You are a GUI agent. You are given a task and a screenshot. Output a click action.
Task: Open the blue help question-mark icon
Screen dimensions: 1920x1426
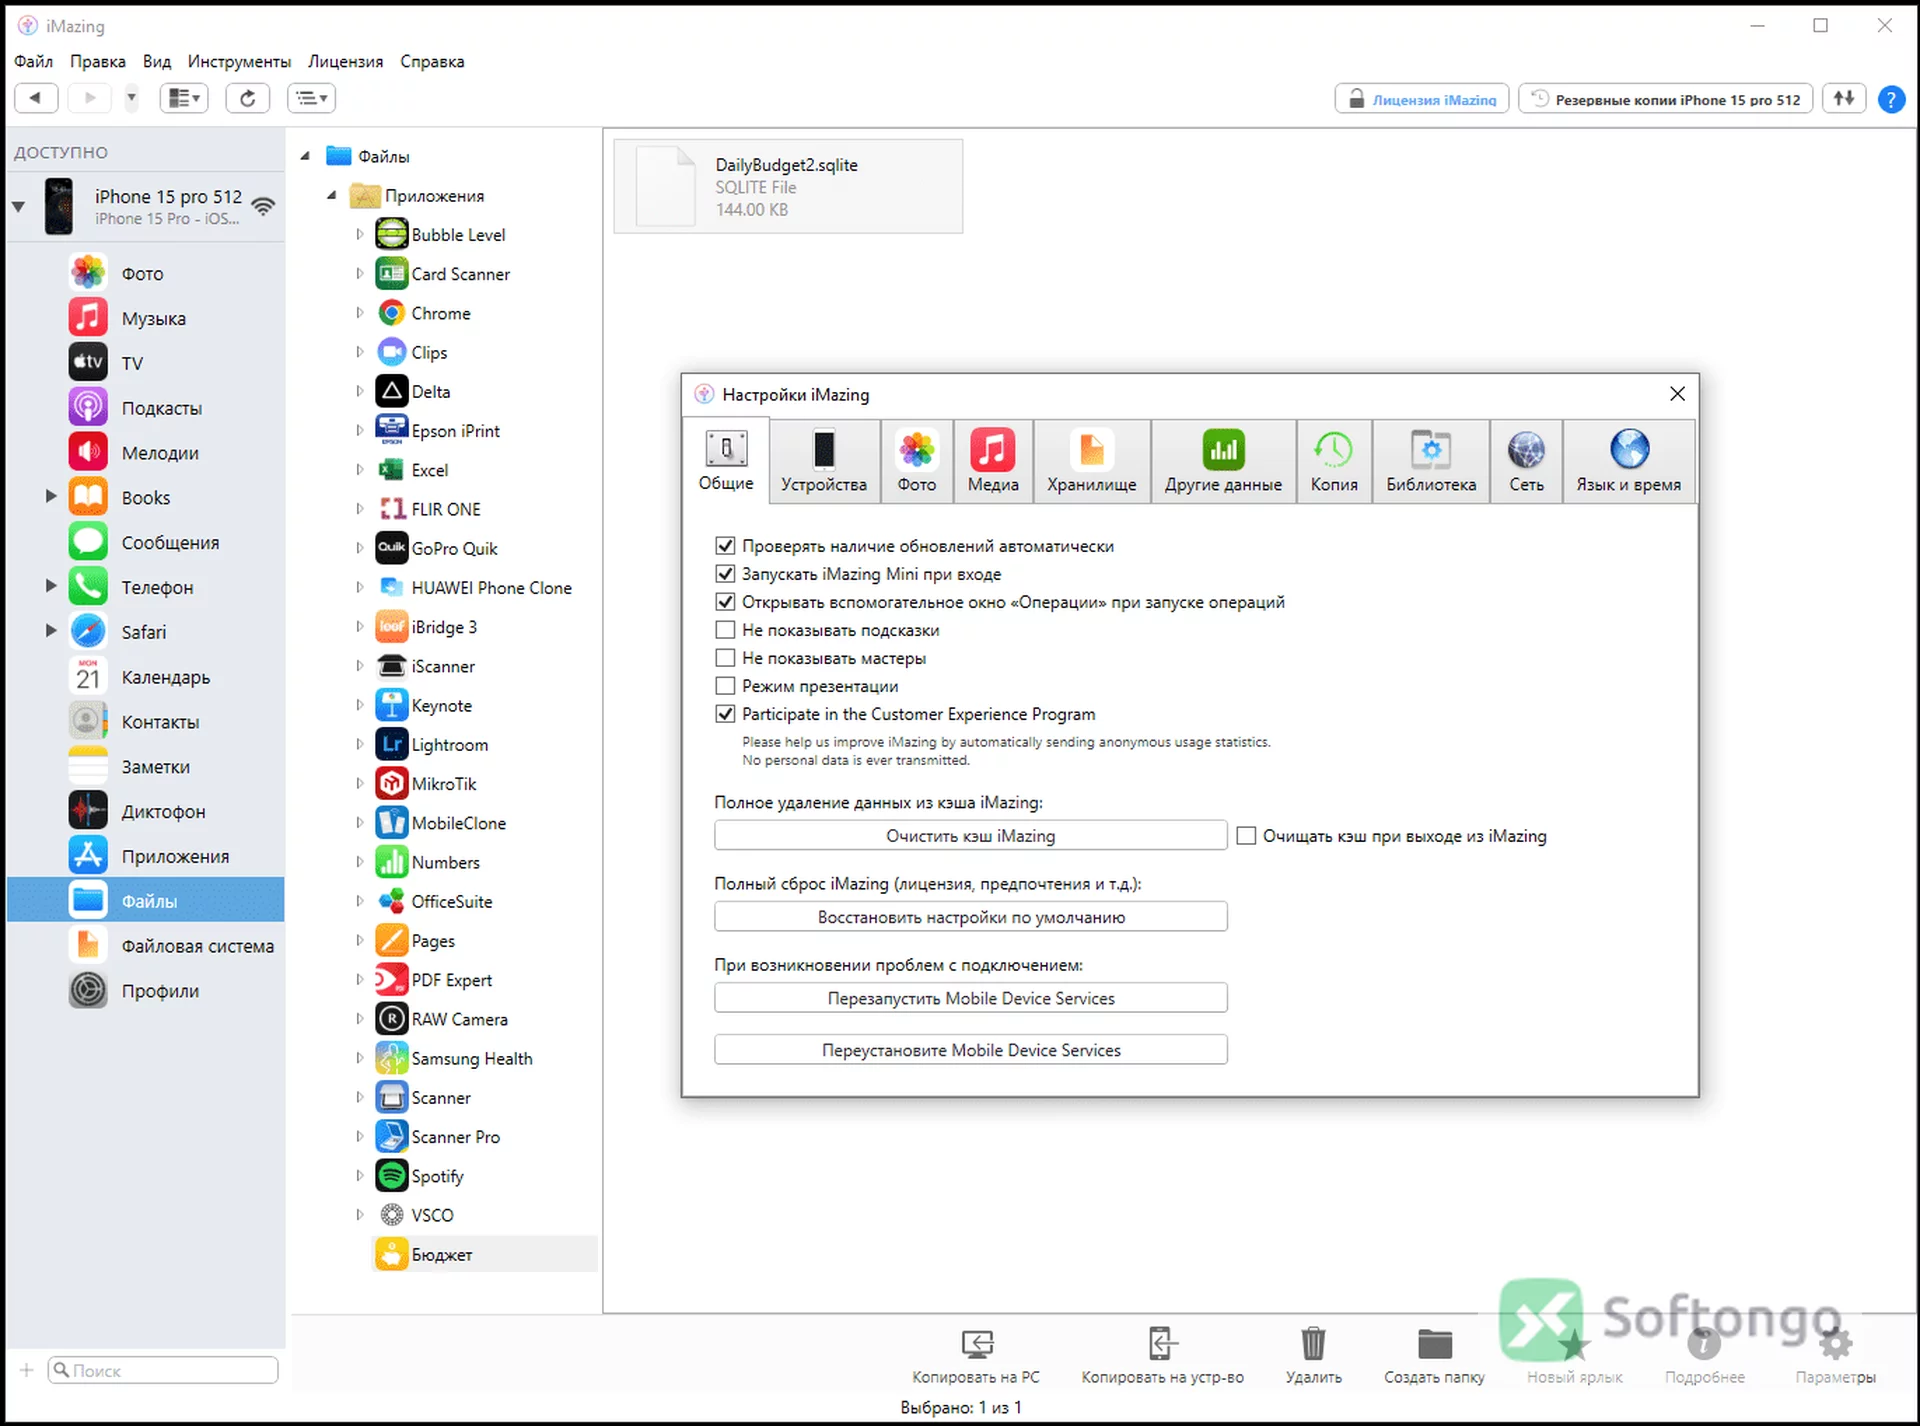tap(1890, 99)
